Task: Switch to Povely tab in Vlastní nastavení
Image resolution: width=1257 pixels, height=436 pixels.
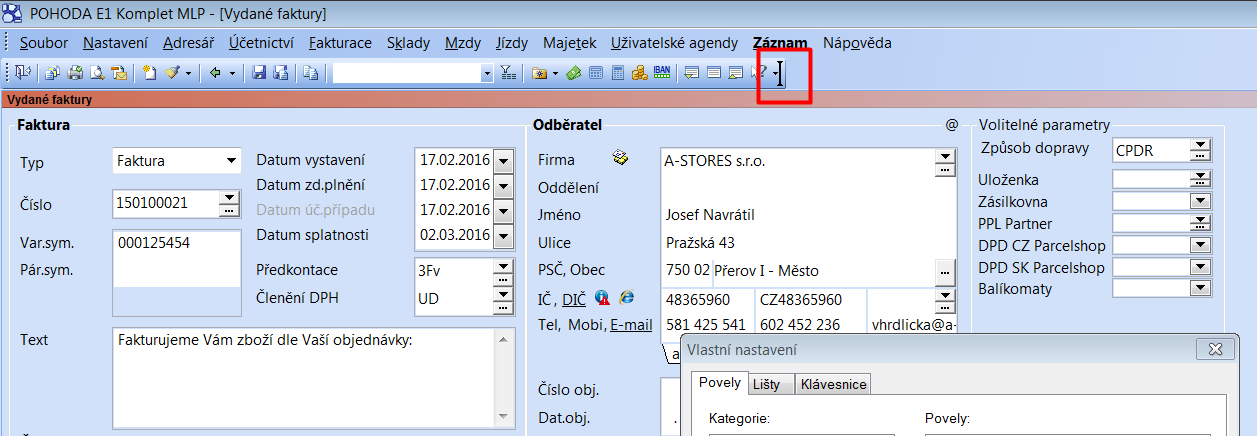Action: coord(720,384)
